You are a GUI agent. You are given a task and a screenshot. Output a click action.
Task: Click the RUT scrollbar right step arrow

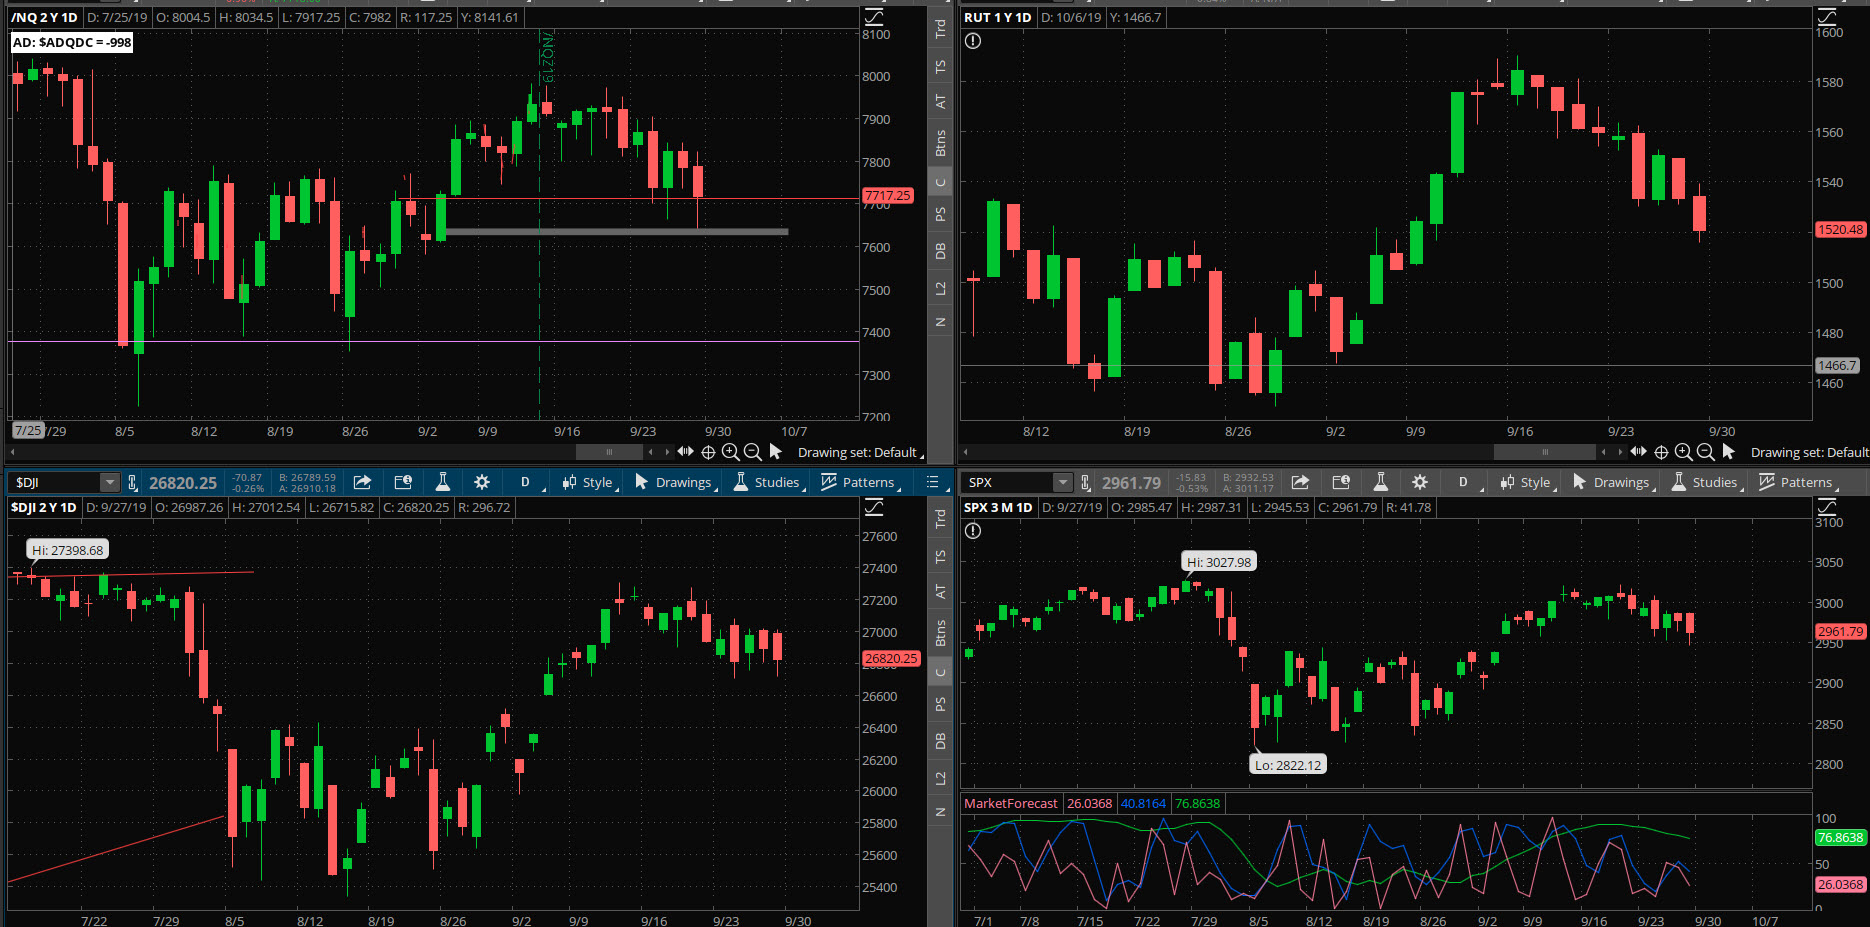coord(1620,452)
